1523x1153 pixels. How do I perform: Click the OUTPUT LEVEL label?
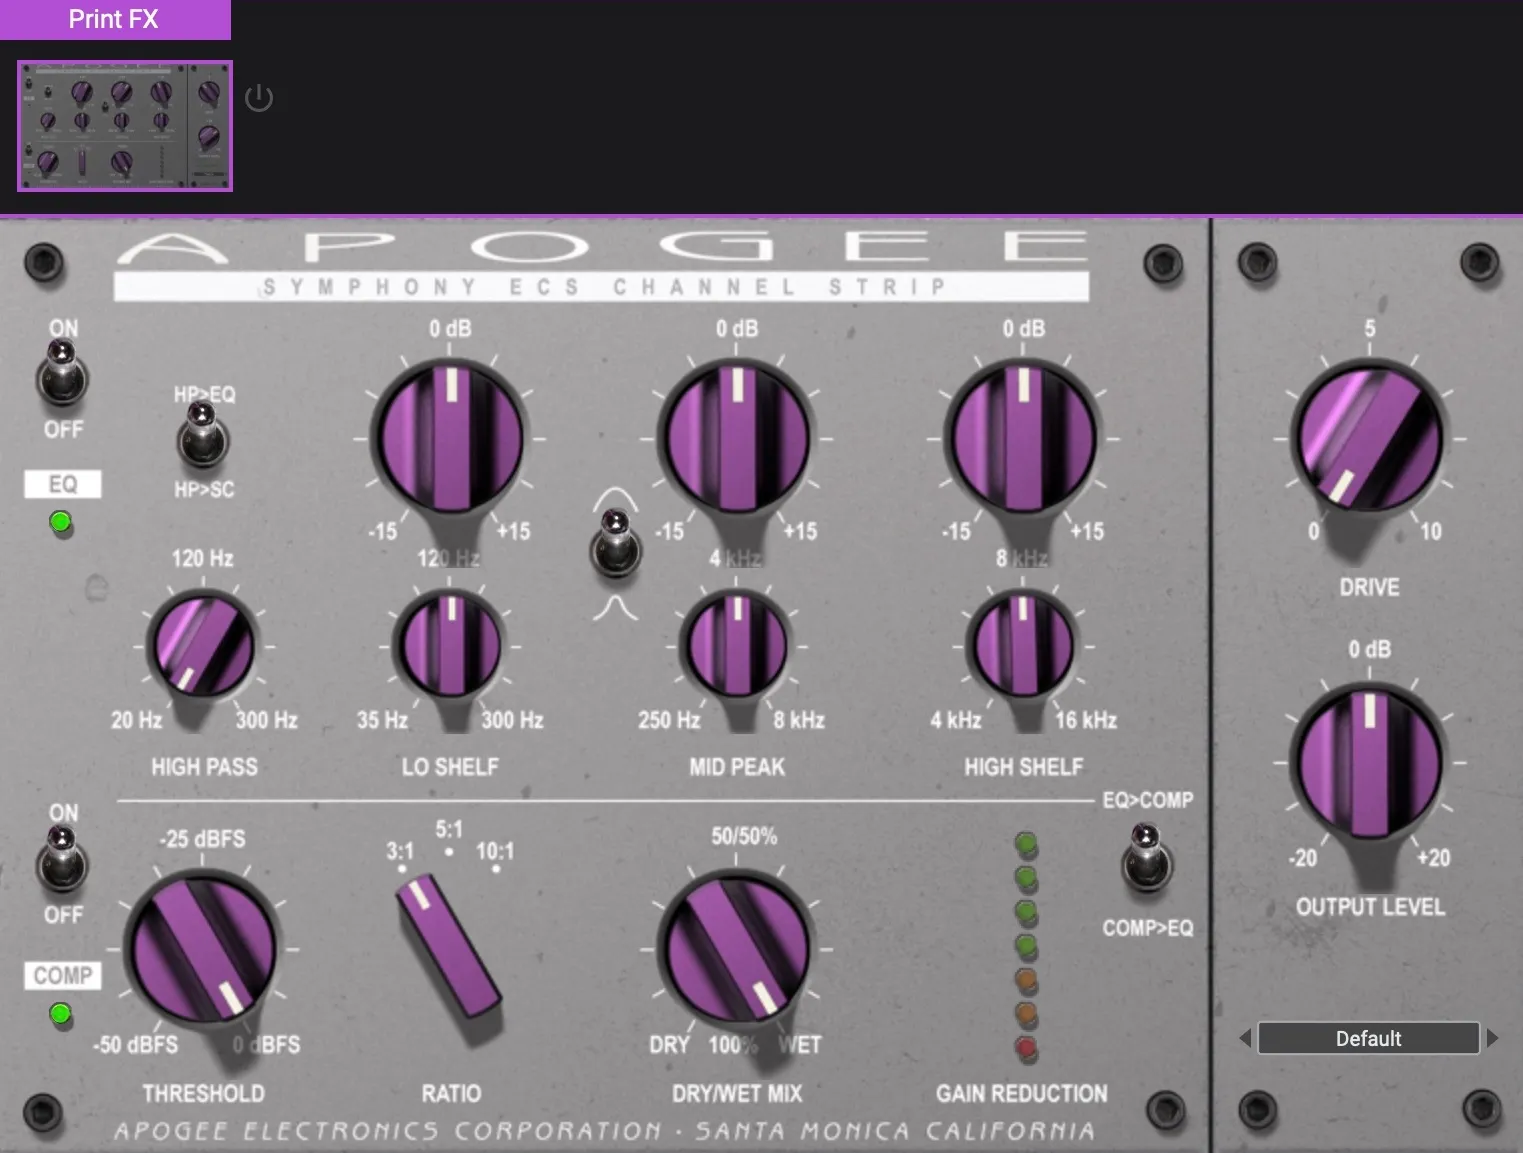click(x=1370, y=907)
